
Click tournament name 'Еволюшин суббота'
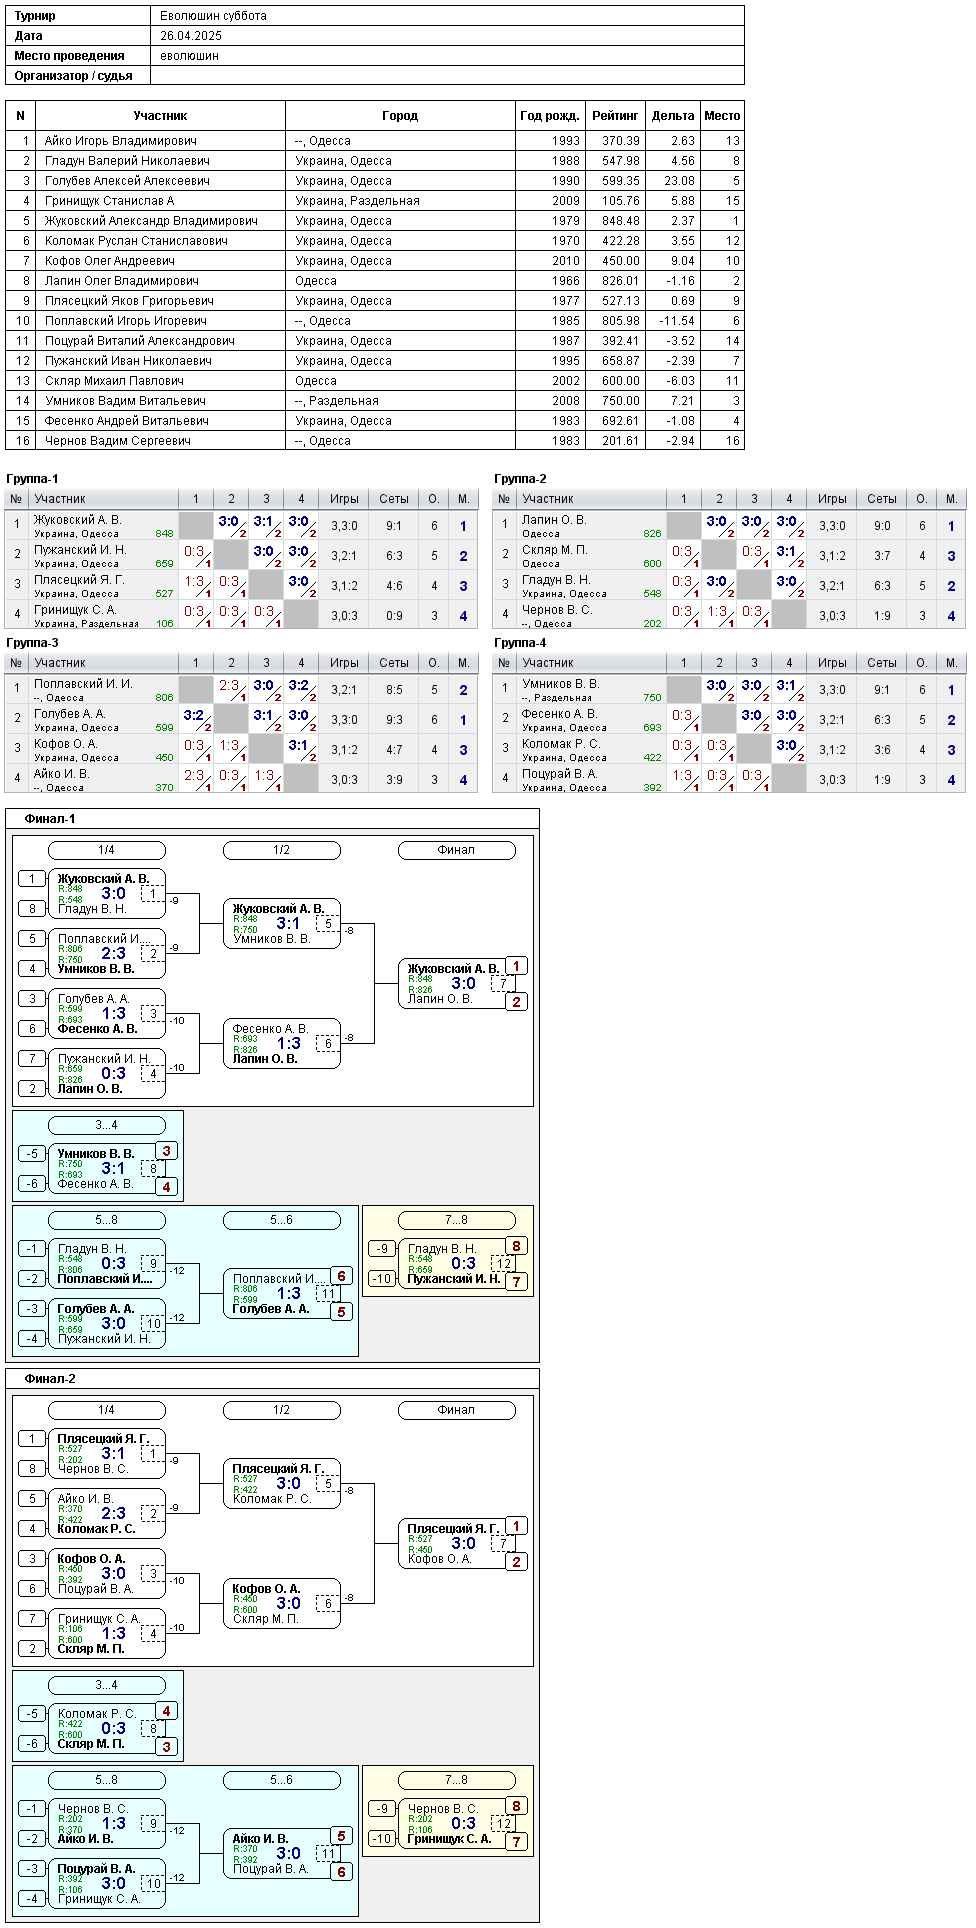pos(213,16)
